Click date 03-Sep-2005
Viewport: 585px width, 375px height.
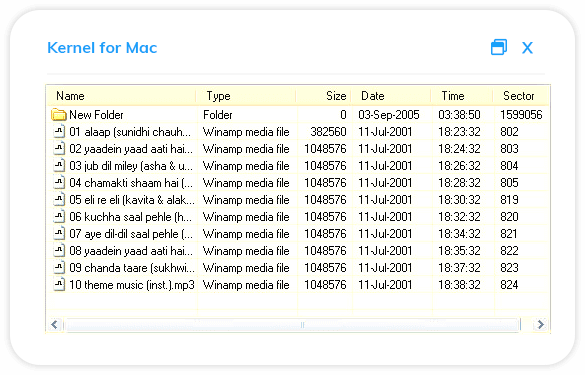389,115
